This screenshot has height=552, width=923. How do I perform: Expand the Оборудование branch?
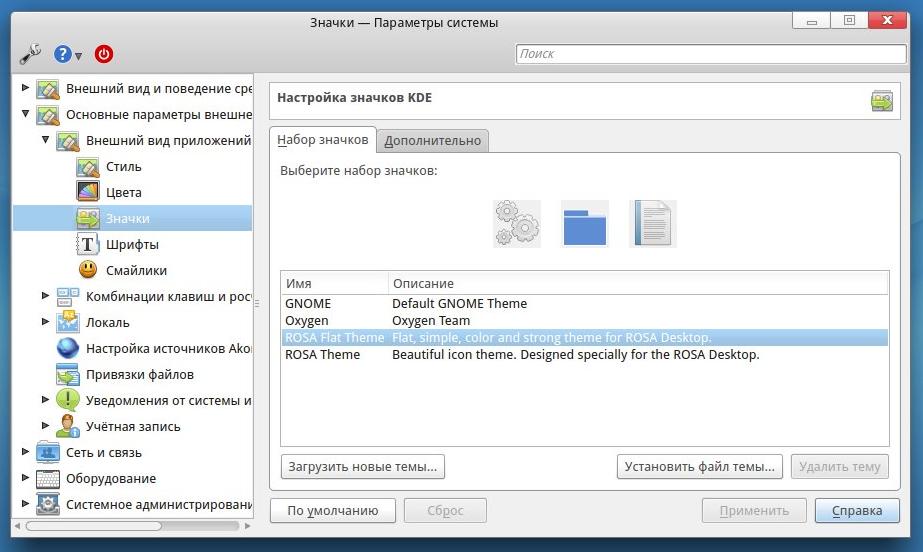pos(25,477)
